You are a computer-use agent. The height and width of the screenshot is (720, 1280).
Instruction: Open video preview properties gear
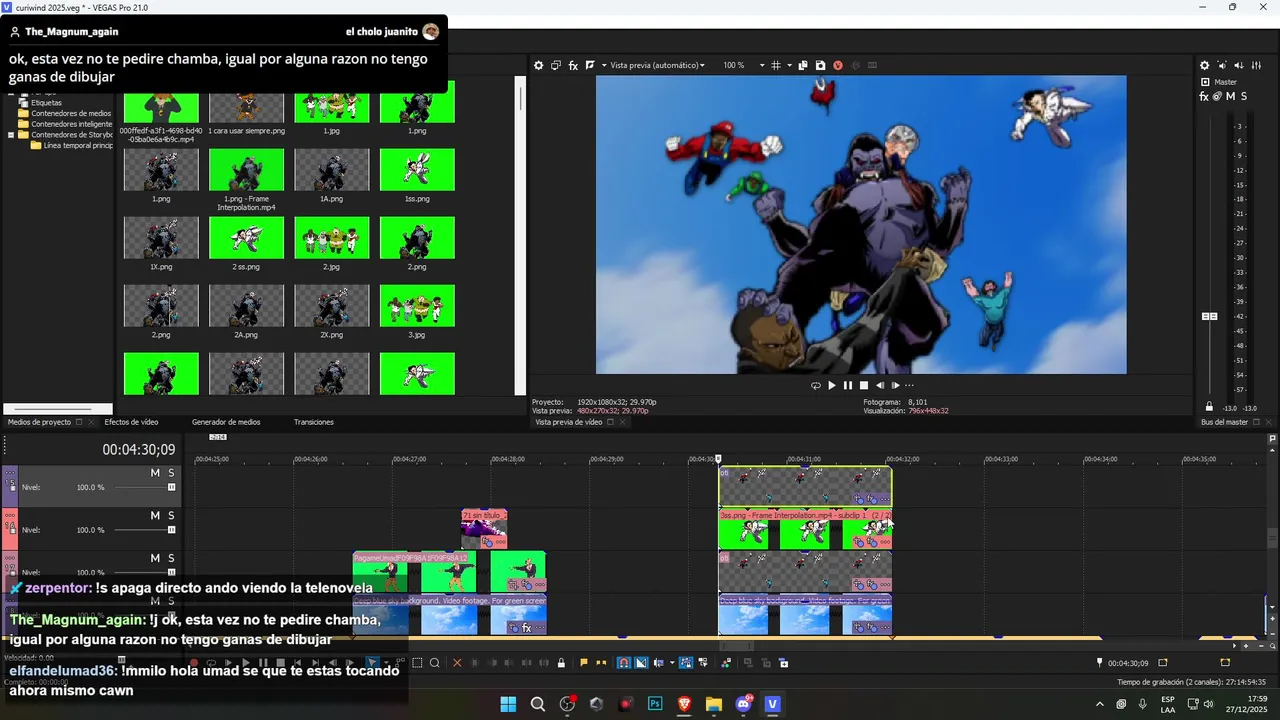point(538,65)
